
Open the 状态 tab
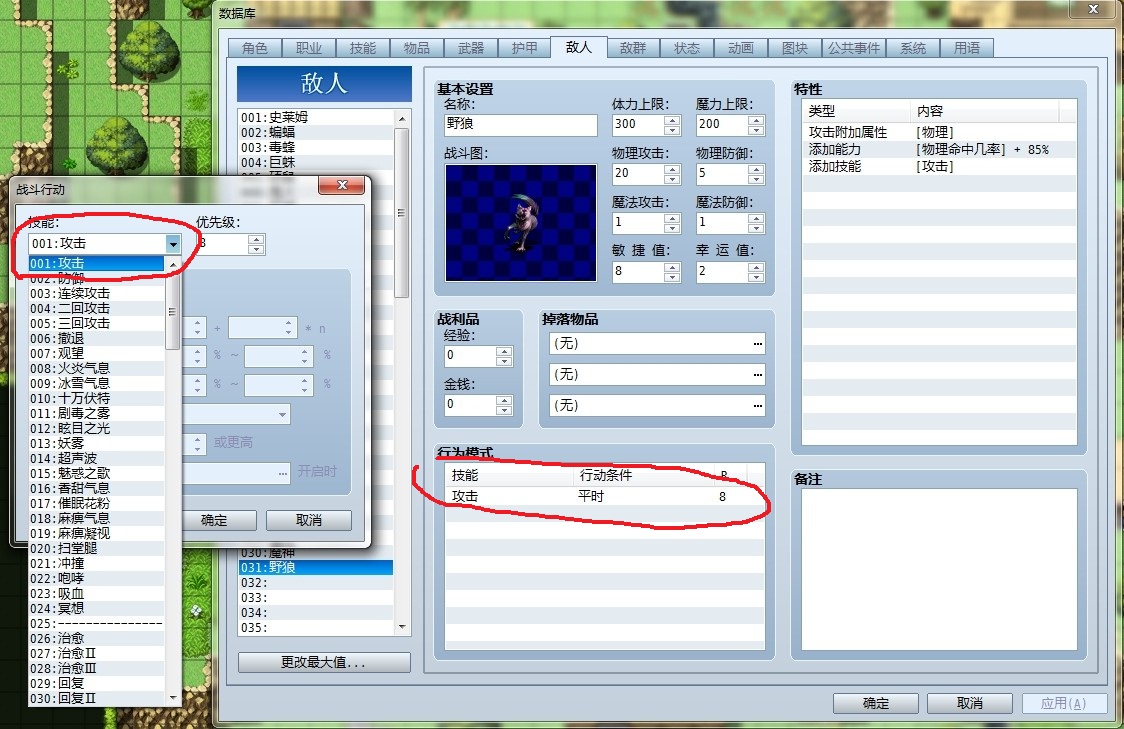tap(687, 48)
